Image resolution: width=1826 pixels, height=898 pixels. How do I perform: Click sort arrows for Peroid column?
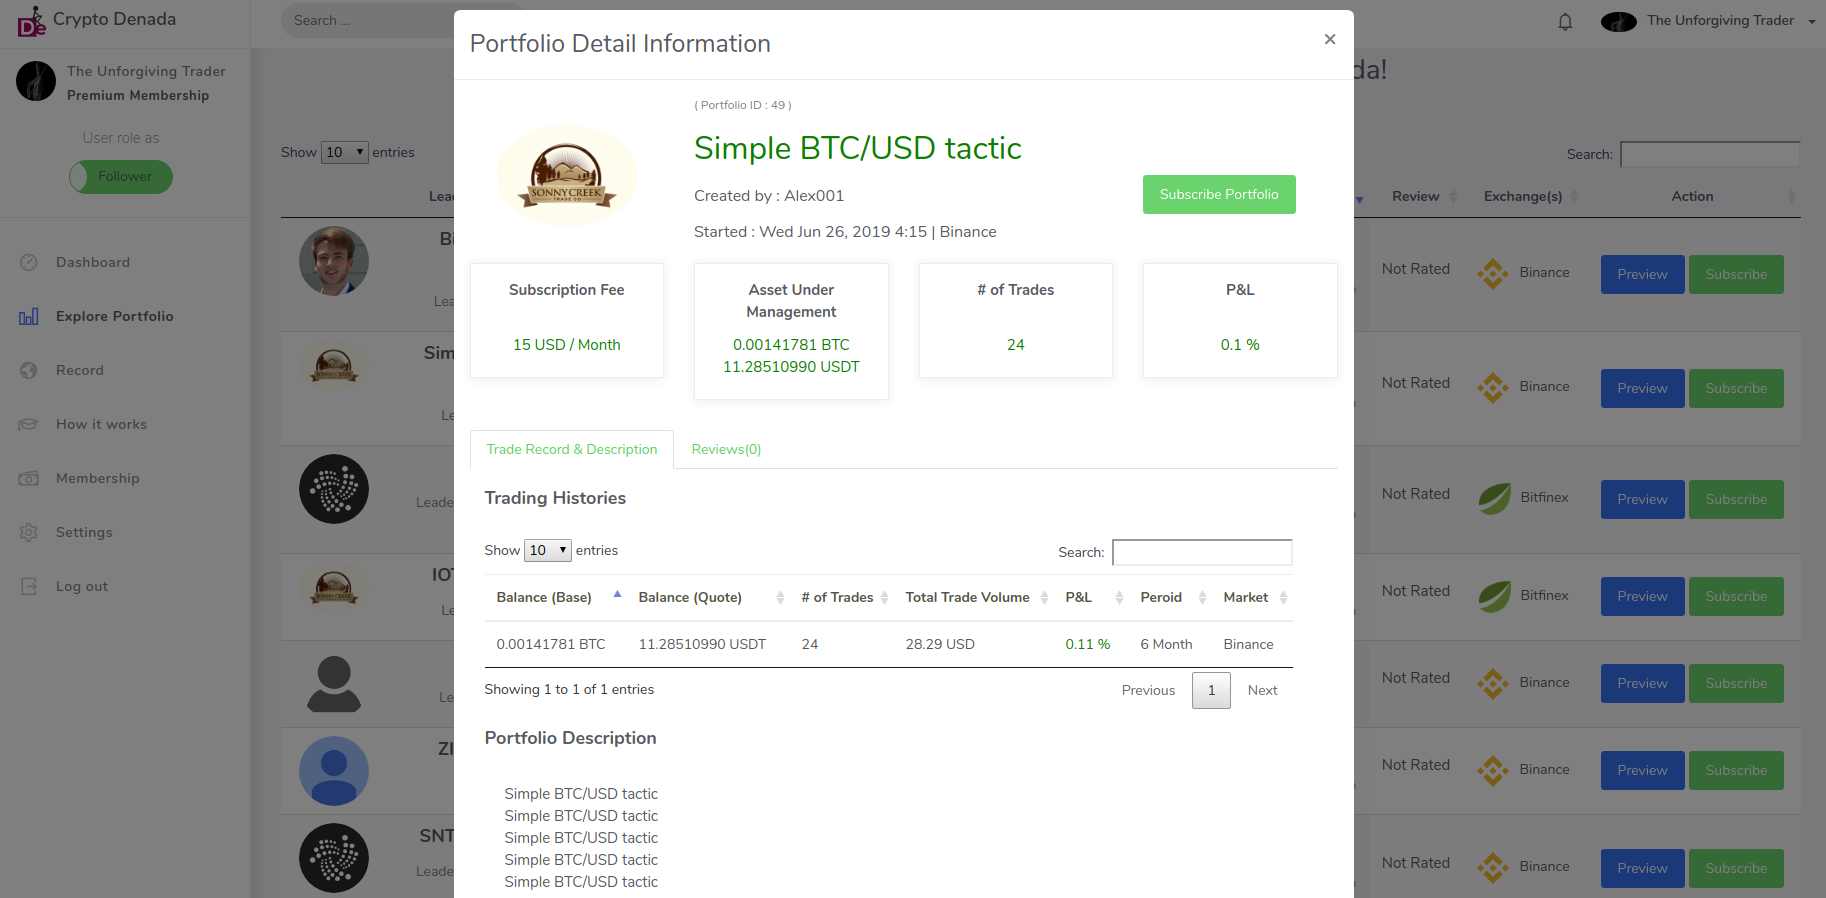pos(1202,597)
